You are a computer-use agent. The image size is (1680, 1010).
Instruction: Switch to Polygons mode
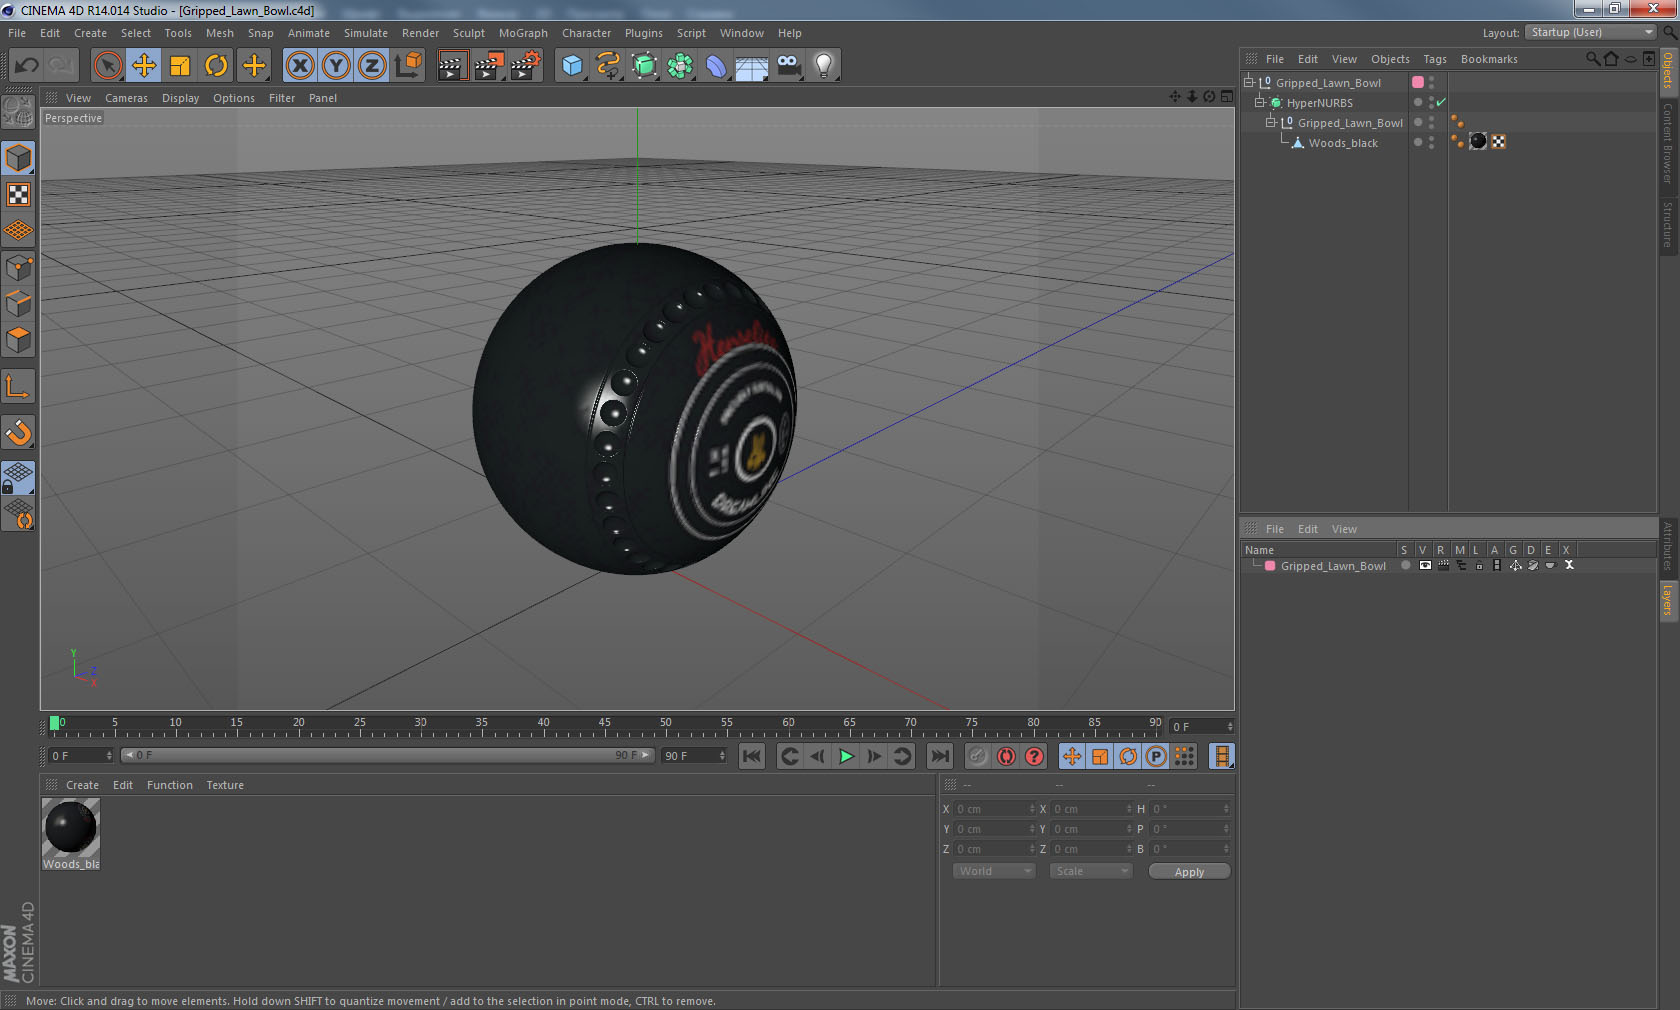pyautogui.click(x=18, y=340)
